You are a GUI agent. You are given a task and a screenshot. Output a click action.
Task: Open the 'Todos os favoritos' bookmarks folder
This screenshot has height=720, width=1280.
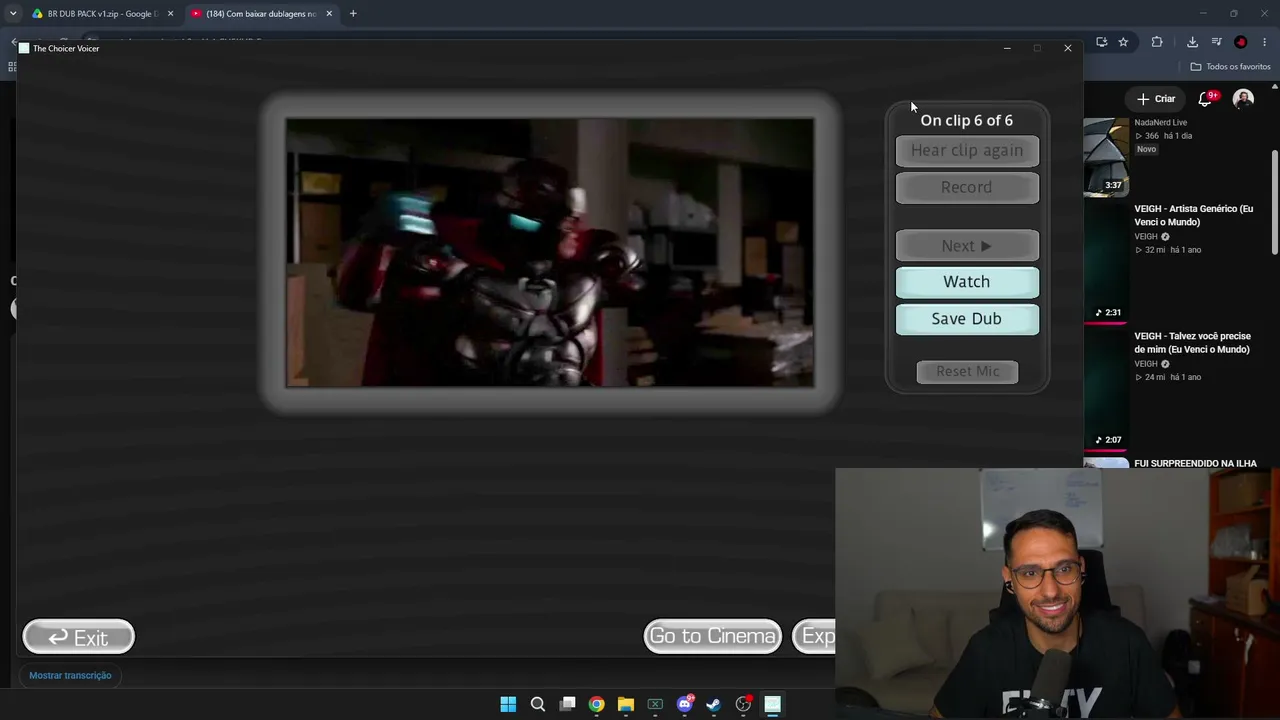(x=1229, y=67)
